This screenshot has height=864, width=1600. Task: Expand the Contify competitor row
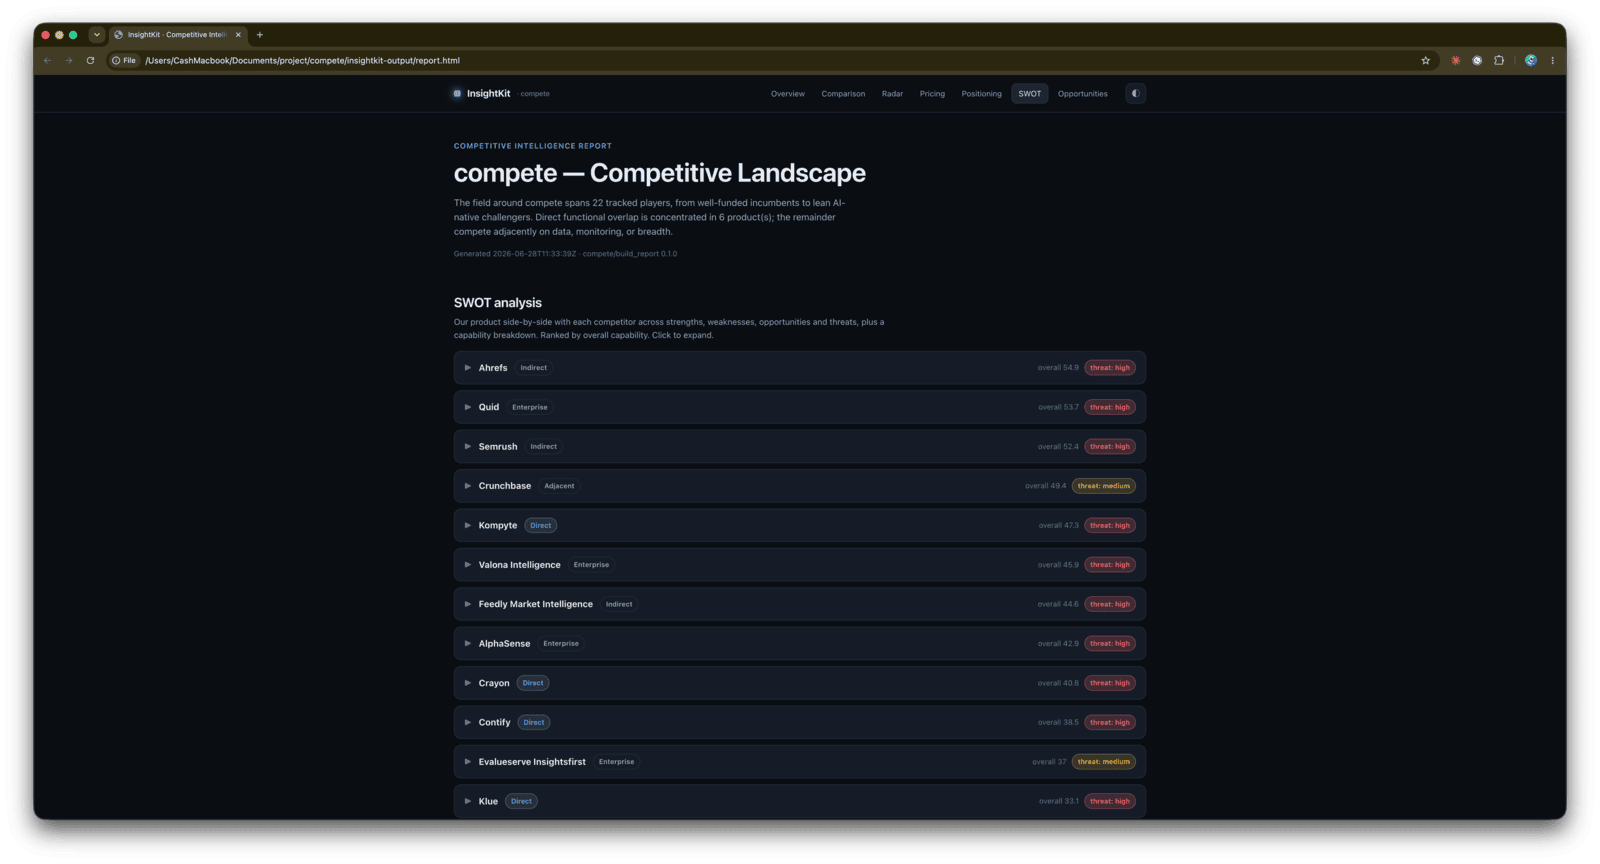(x=799, y=722)
